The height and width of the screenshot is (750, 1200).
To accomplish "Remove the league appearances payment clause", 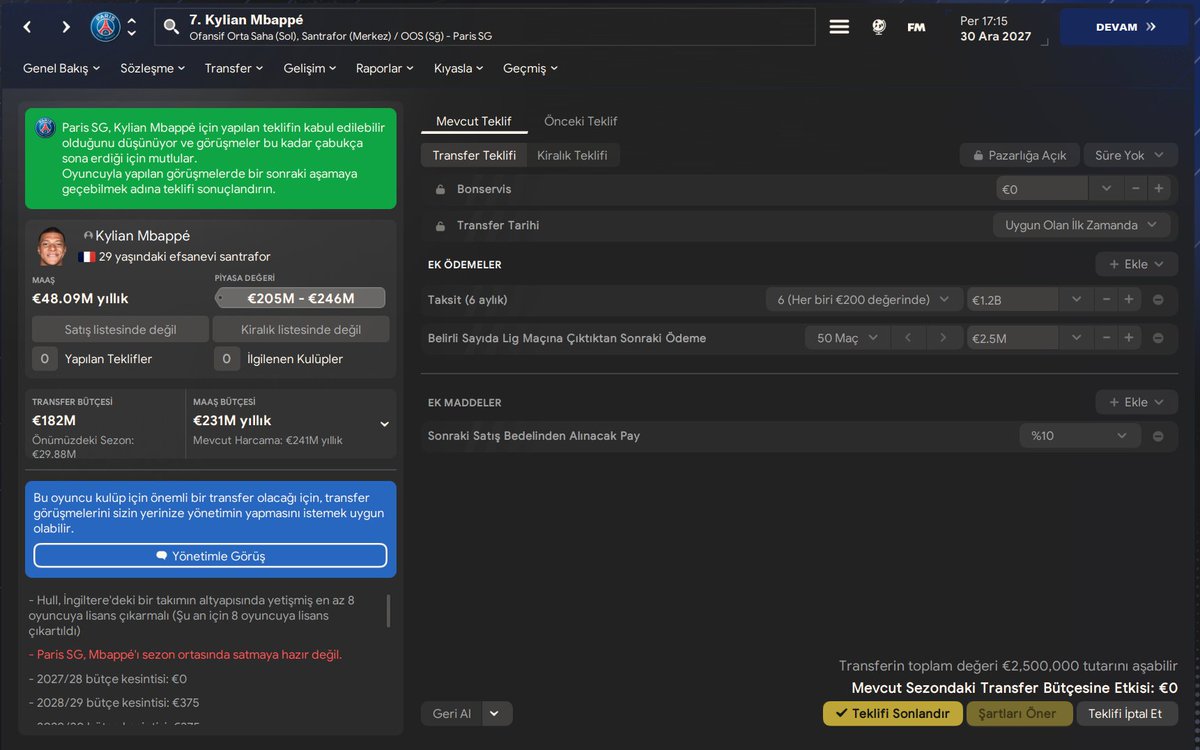I will 1158,339.
